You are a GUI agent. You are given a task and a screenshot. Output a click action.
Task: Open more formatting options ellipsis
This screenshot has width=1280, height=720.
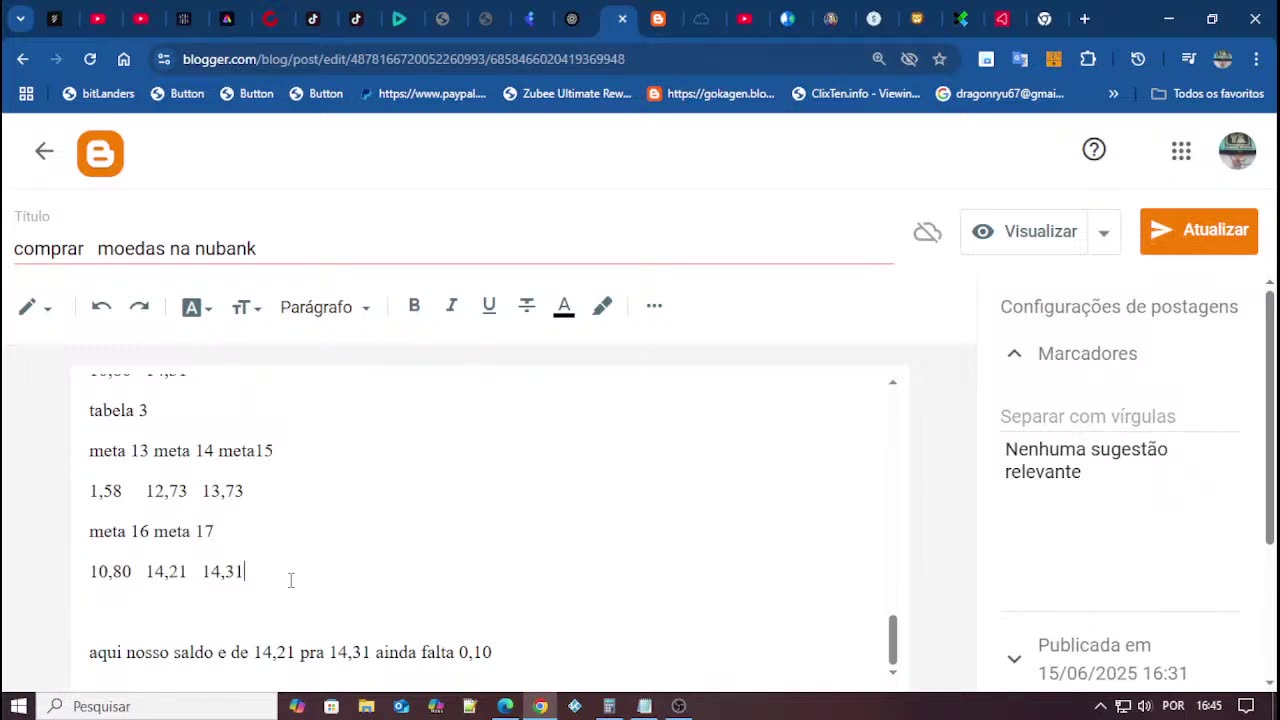[x=654, y=306]
